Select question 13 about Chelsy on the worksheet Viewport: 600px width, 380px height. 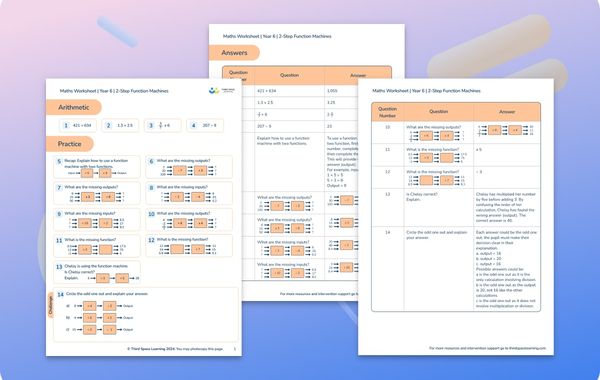click(97, 272)
